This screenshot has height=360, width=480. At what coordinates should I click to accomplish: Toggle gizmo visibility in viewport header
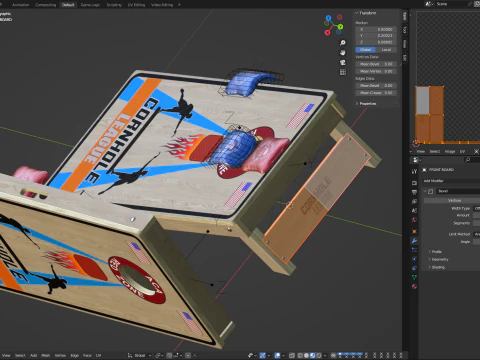(262, 355)
